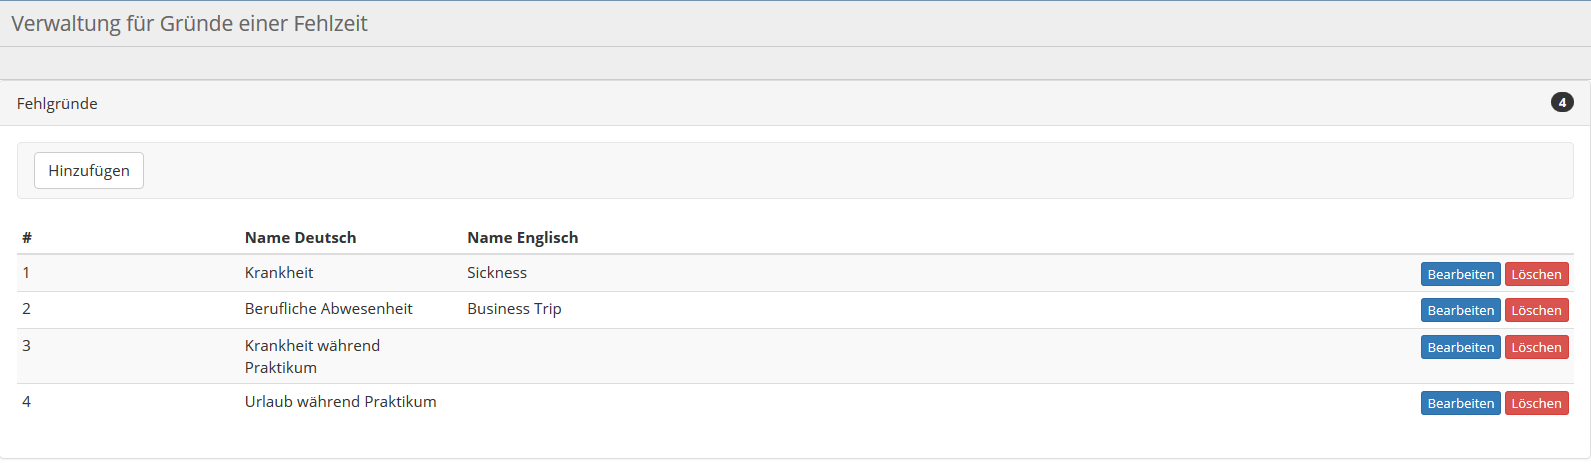Click page title Verwaltung für Gründe einer Fehlzeit
1591x469 pixels.
pyautogui.click(x=189, y=24)
